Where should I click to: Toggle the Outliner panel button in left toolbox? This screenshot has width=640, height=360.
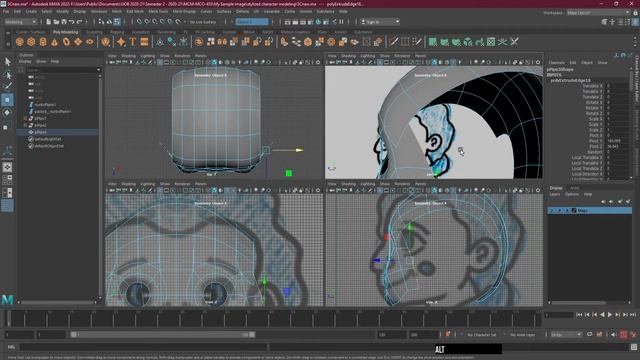[7, 206]
